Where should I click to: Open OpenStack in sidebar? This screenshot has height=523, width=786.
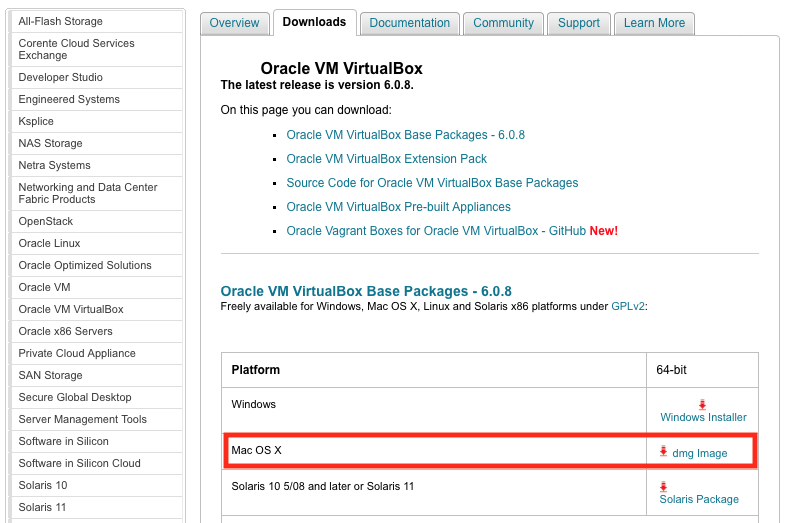[x=96, y=222]
